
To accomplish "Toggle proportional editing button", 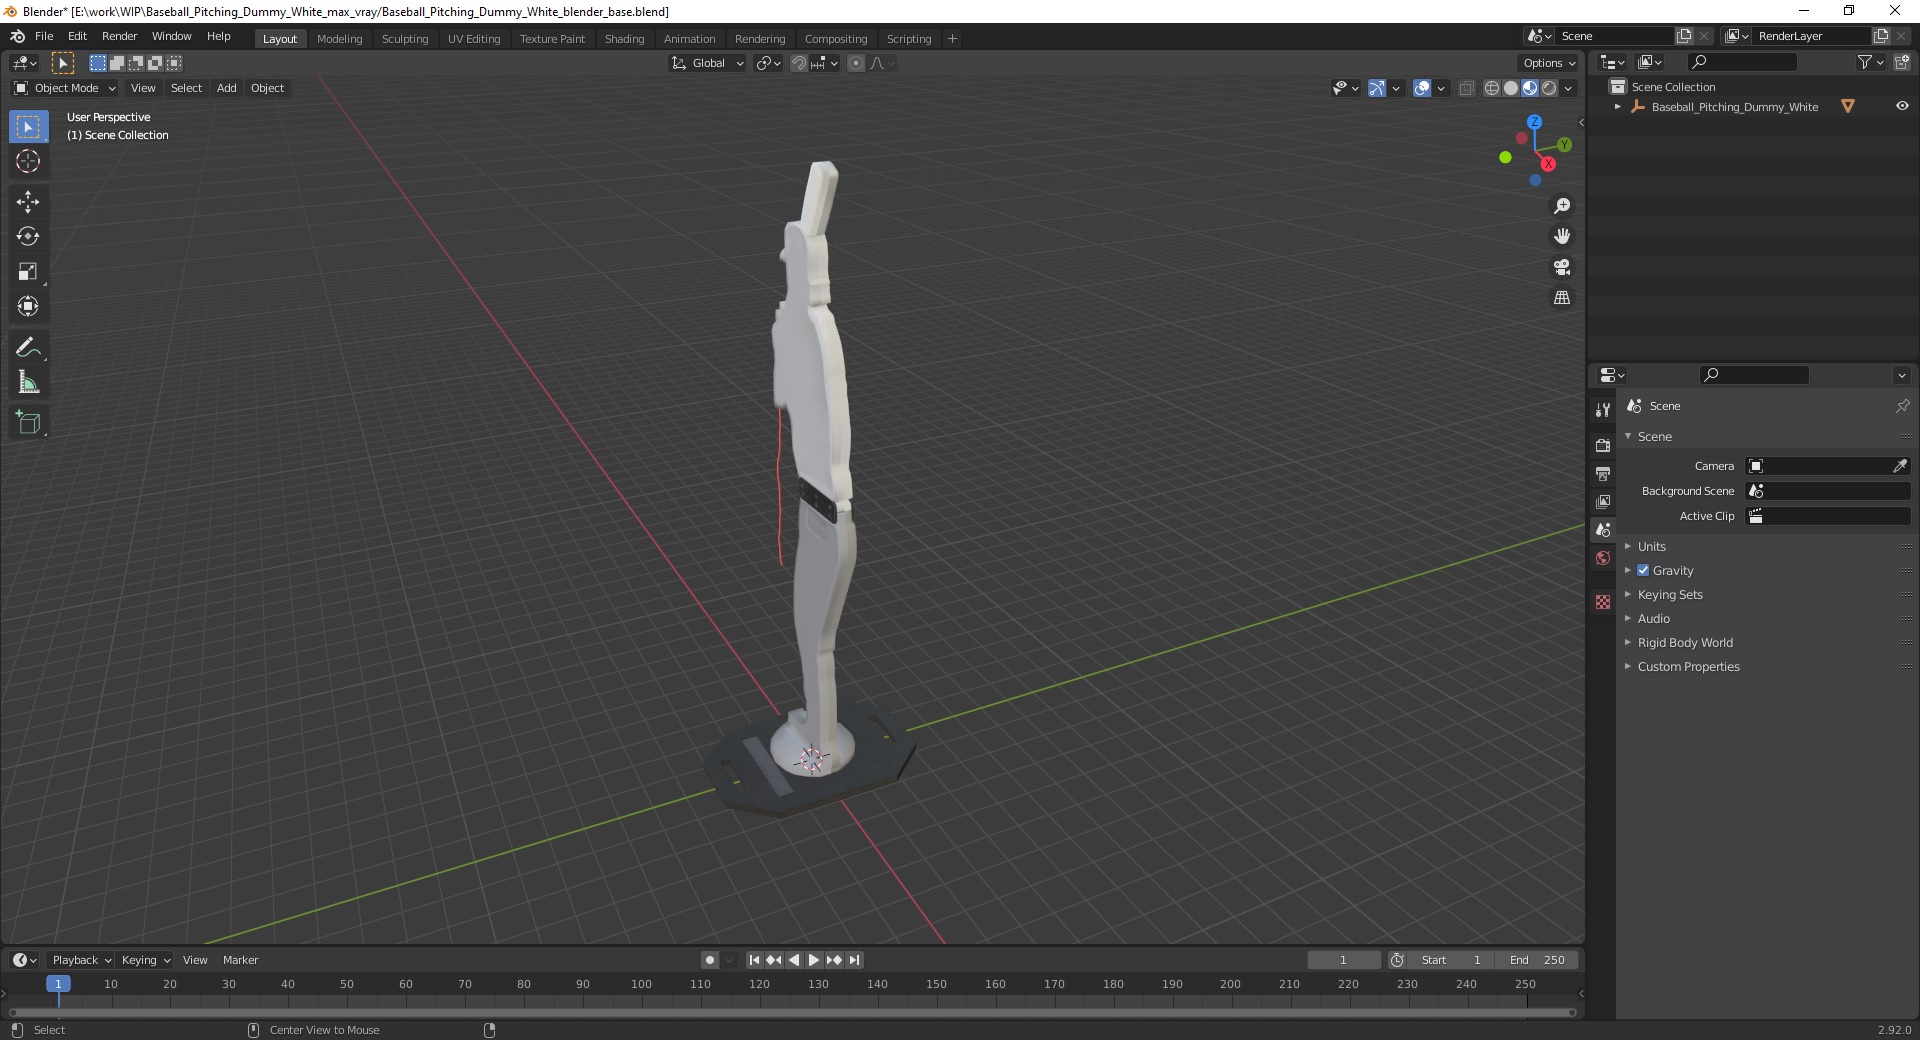I will click(856, 63).
